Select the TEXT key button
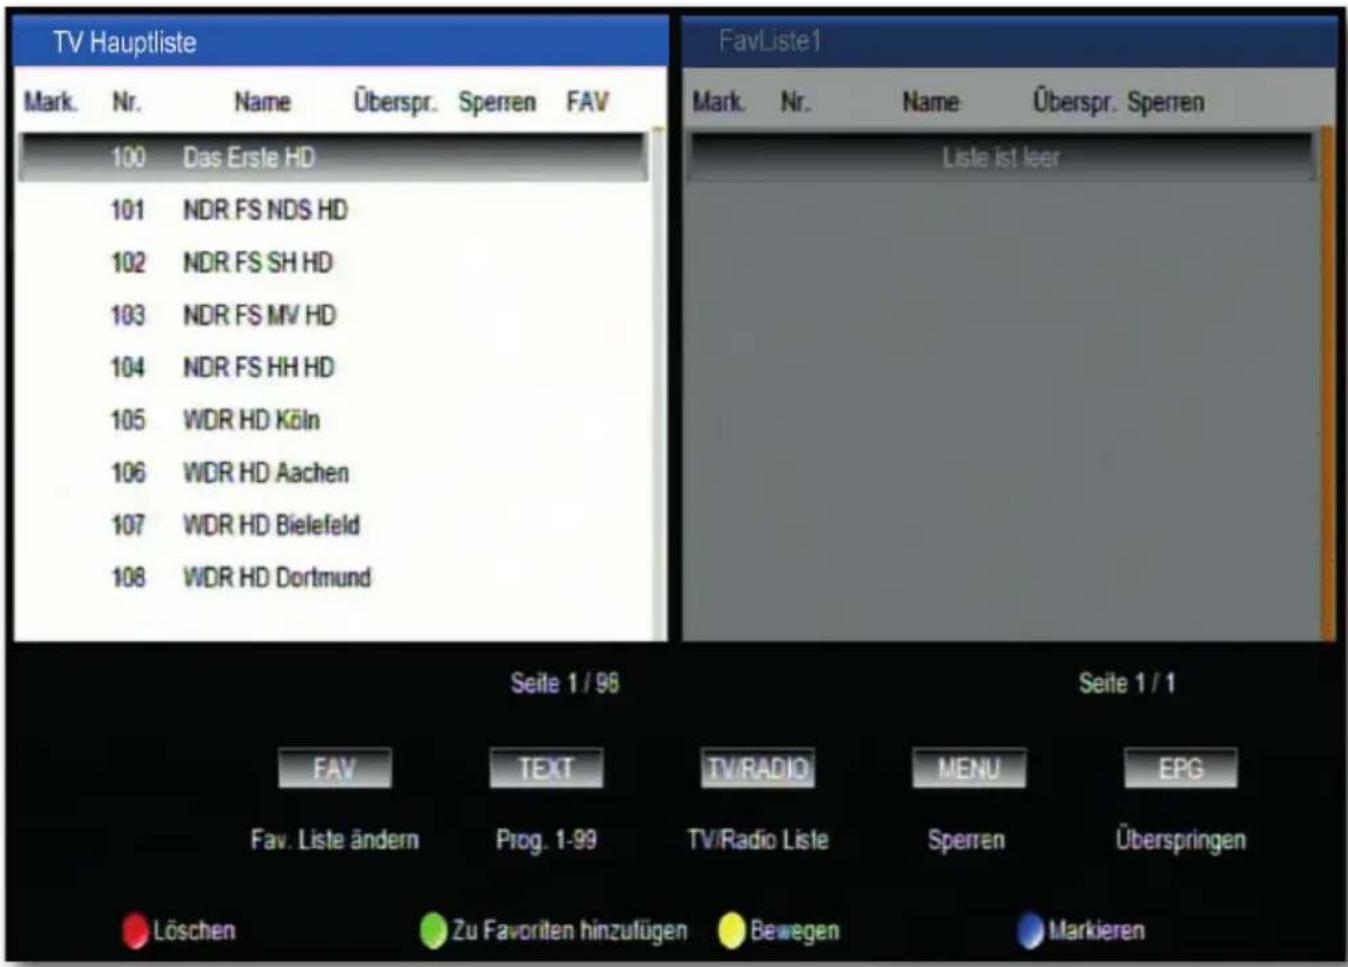The width and height of the screenshot is (1348, 967). pyautogui.click(x=546, y=768)
